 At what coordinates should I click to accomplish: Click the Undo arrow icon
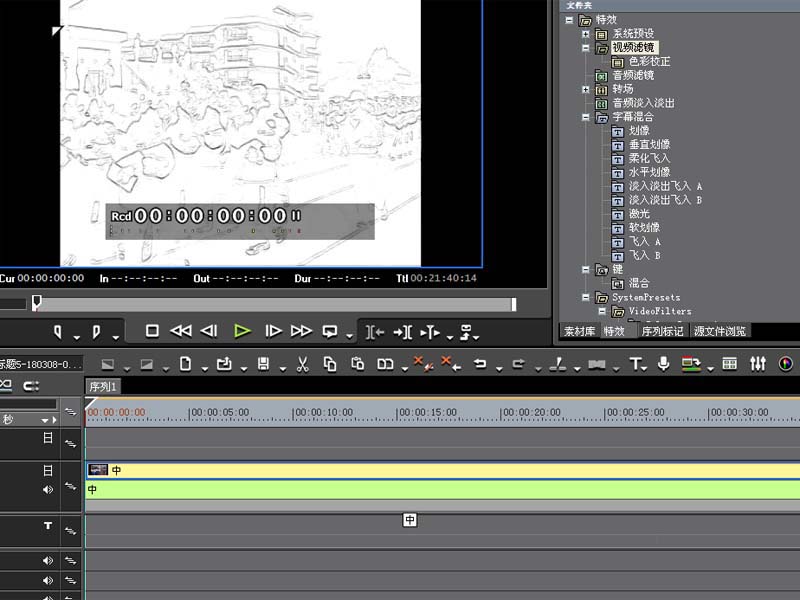[480, 364]
